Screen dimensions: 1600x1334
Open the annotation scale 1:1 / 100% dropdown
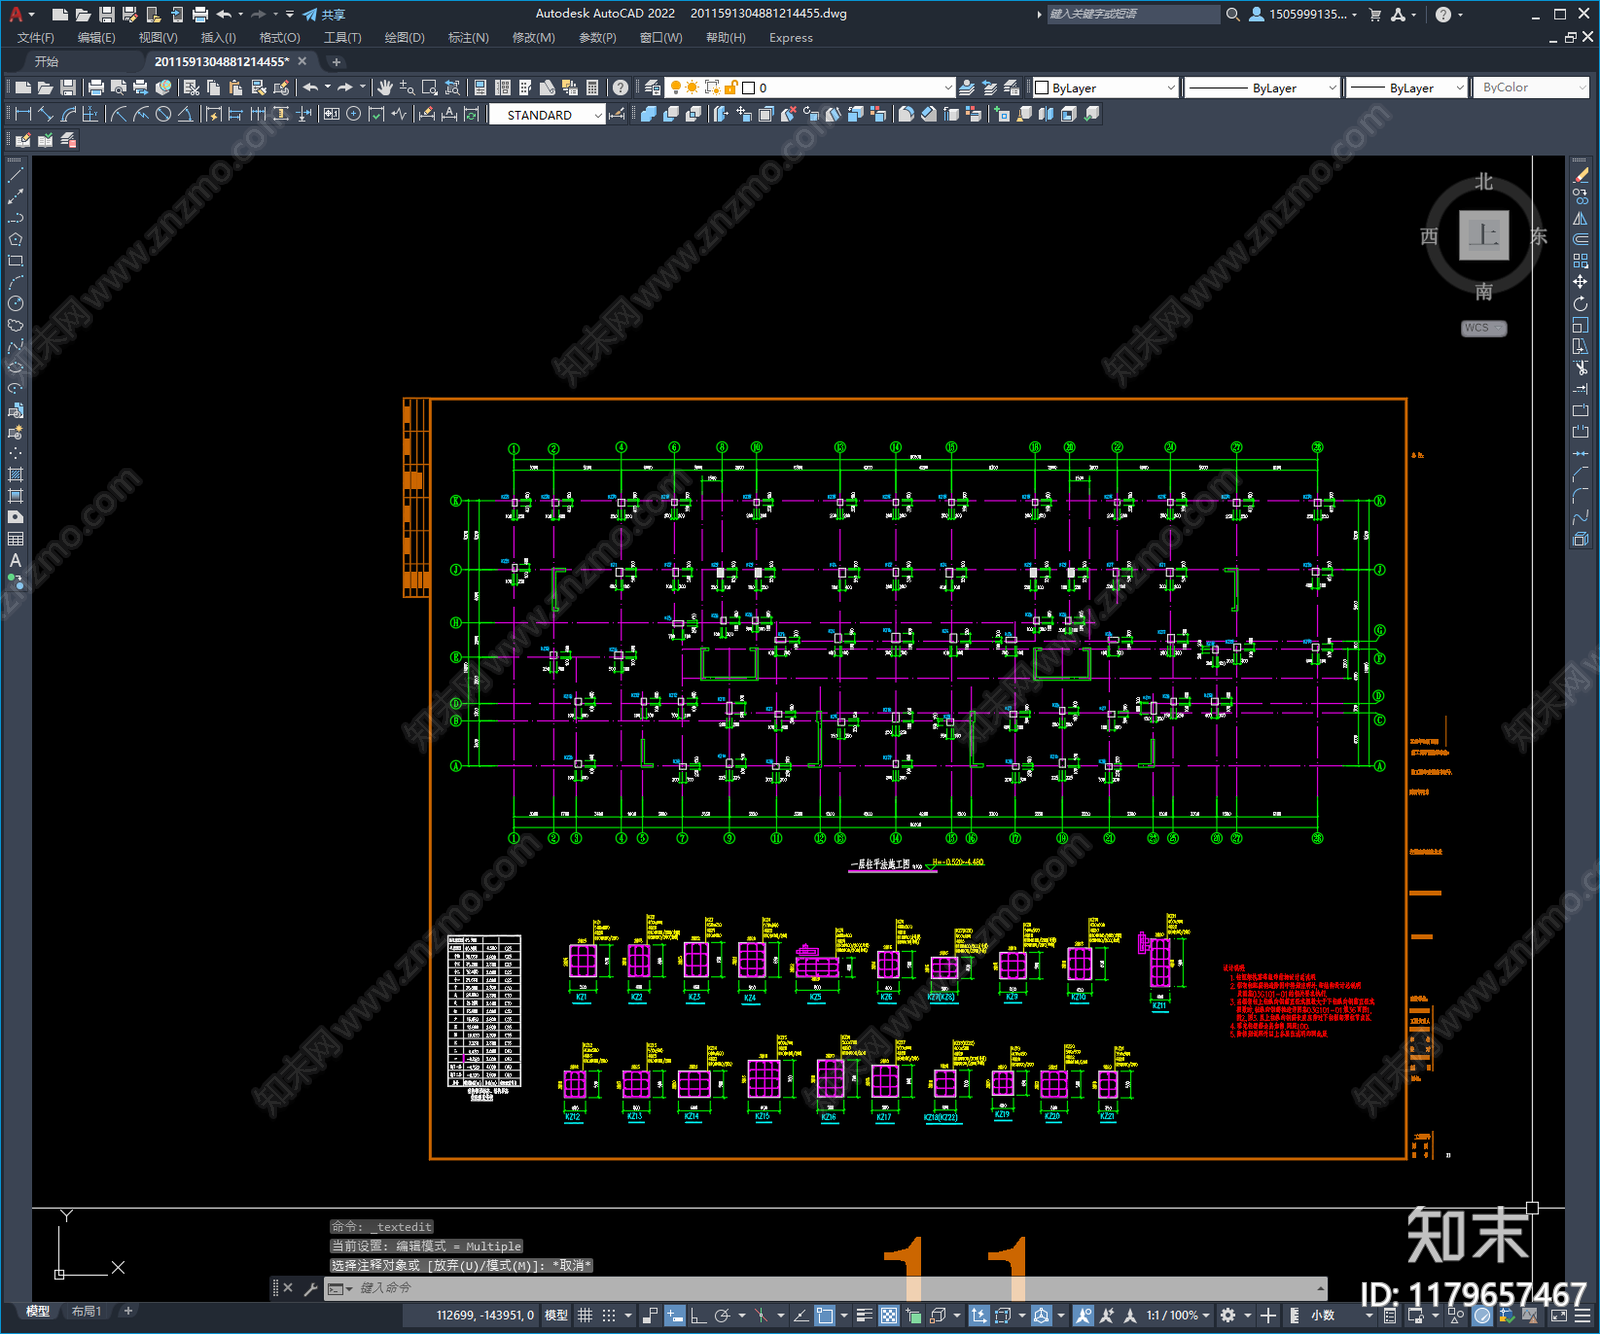click(1178, 1315)
